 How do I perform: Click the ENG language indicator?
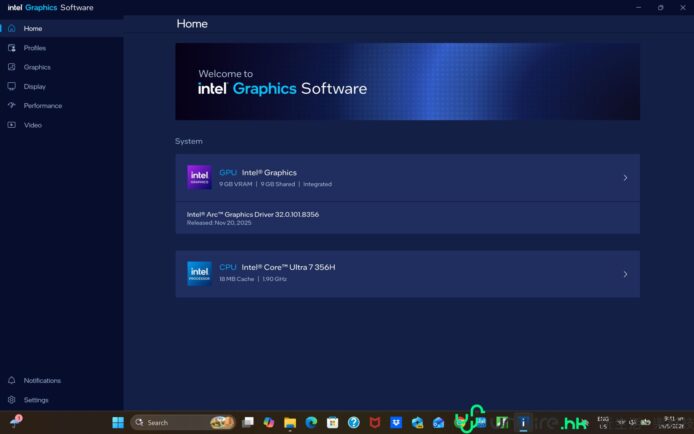click(603, 423)
